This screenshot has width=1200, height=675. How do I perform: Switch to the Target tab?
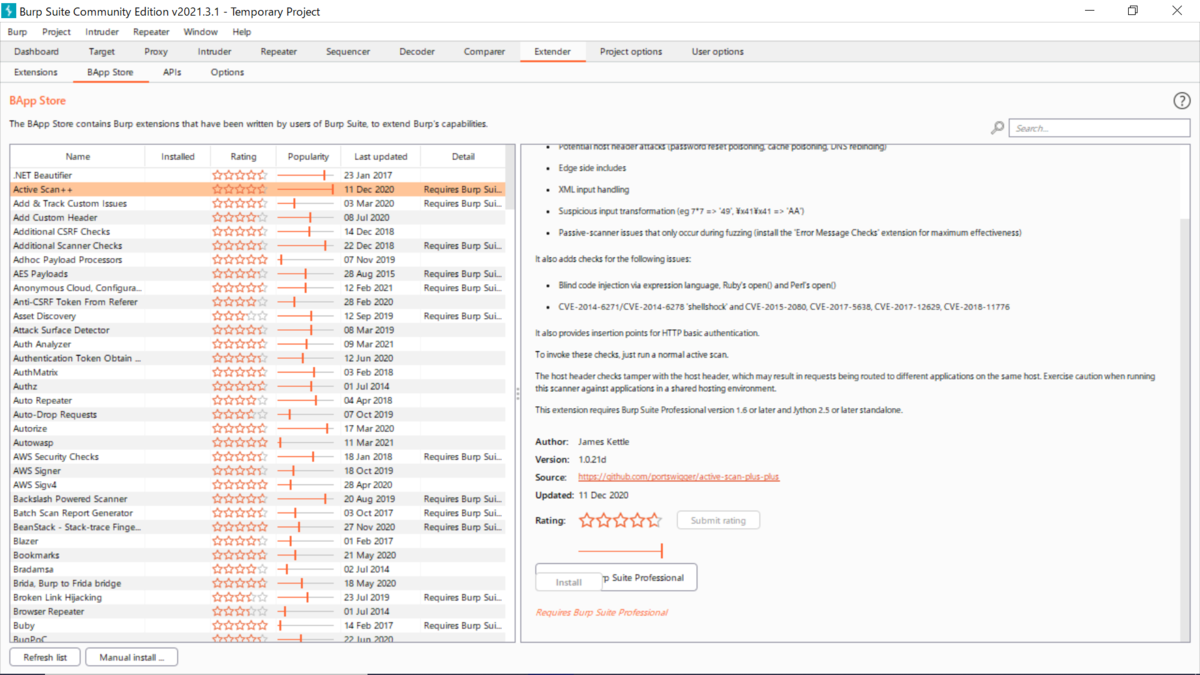click(x=102, y=52)
